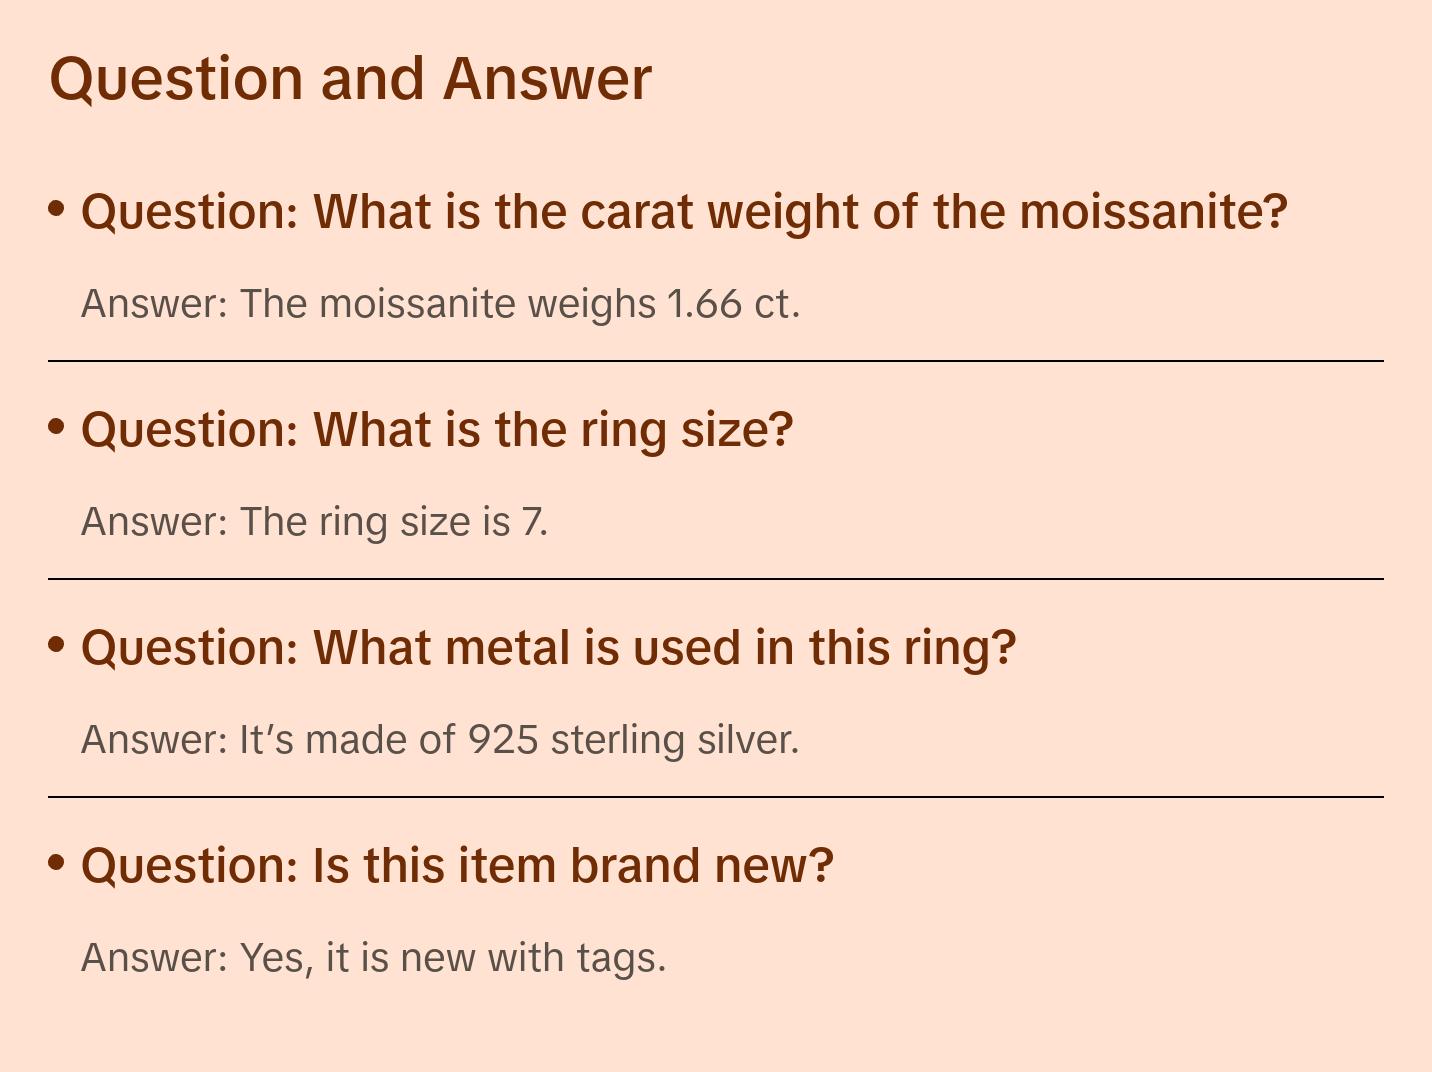The width and height of the screenshot is (1432, 1072).
Task: Select the question about metal used
Action: 548,648
